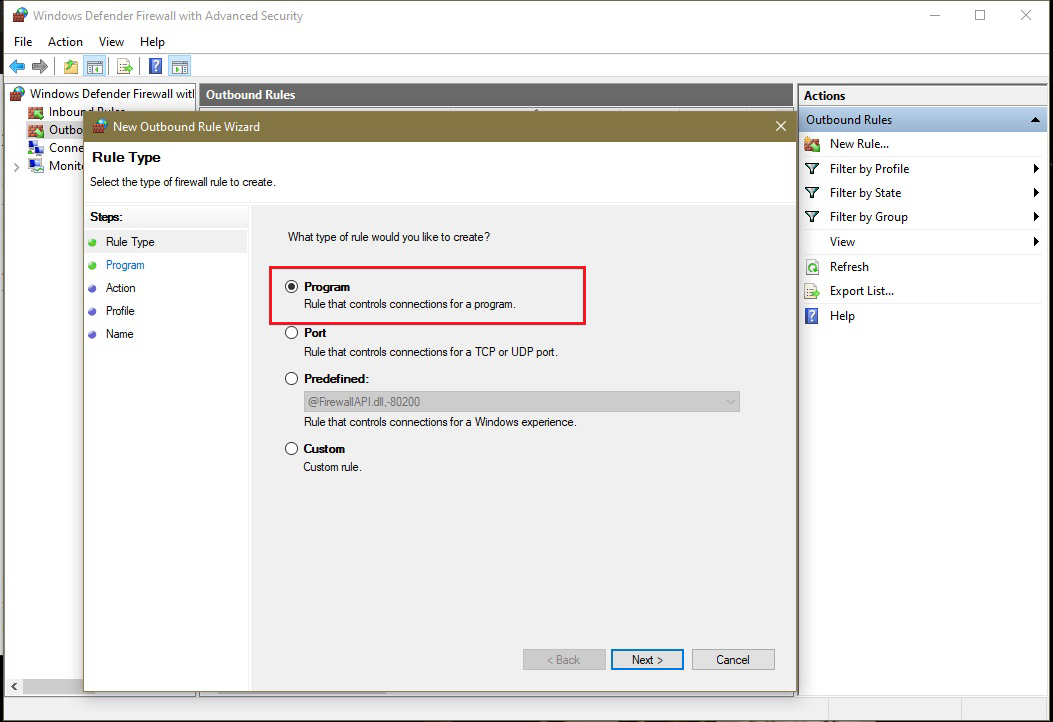Click the disabled Back button in the wizard
The height and width of the screenshot is (722, 1053).
point(564,660)
